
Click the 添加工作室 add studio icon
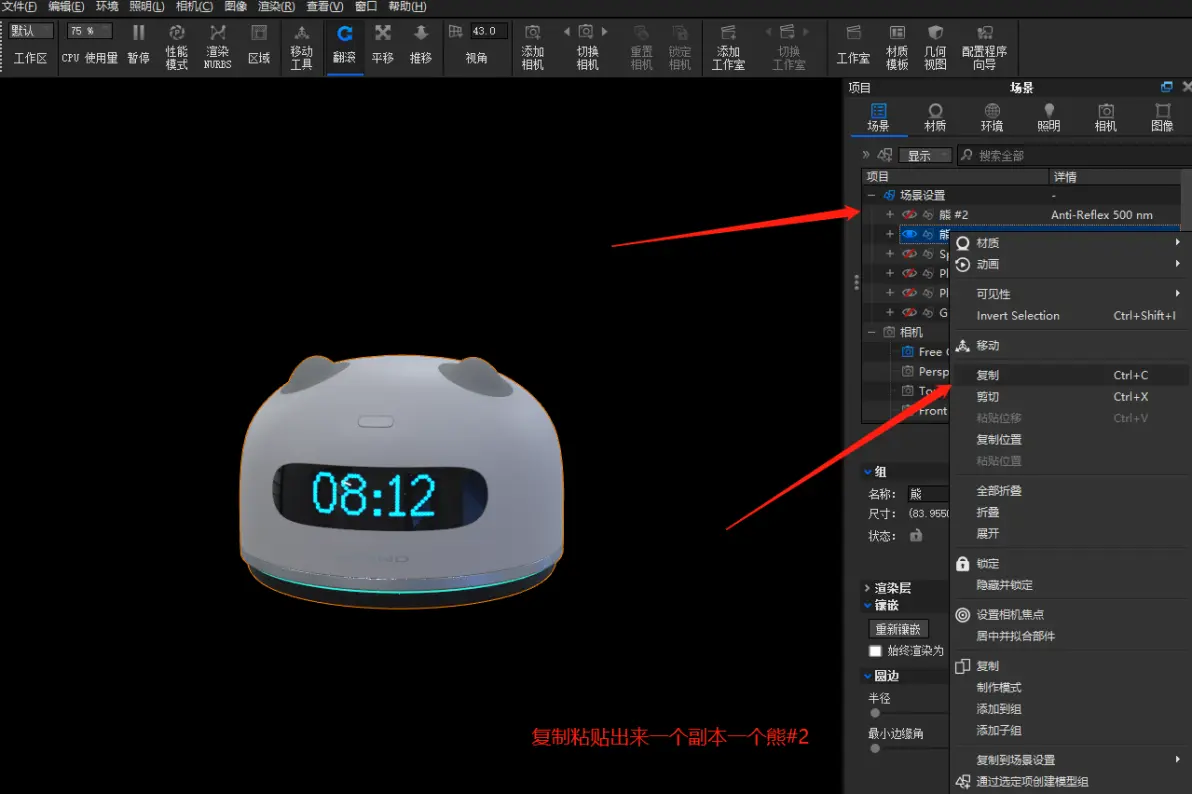pyautogui.click(x=728, y=32)
